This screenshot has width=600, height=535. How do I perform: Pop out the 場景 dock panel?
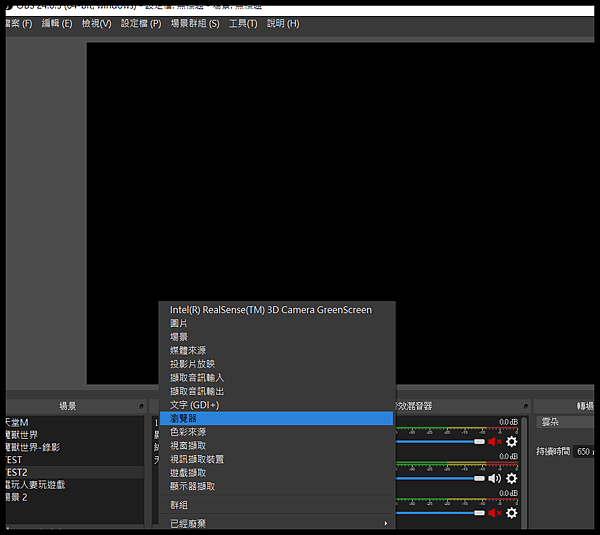141,406
